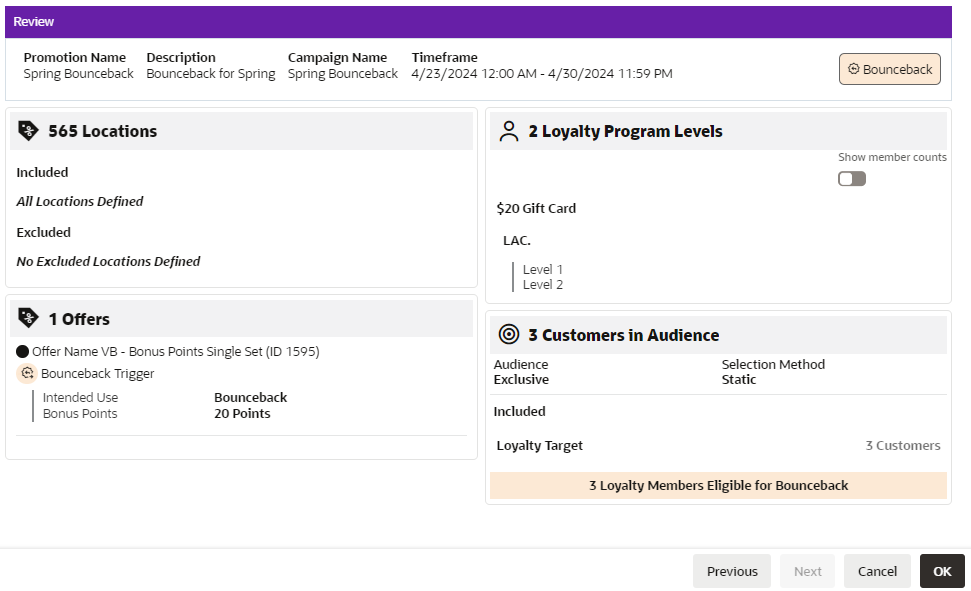This screenshot has width=971, height=591.
Task: Click the Next button
Action: point(808,571)
